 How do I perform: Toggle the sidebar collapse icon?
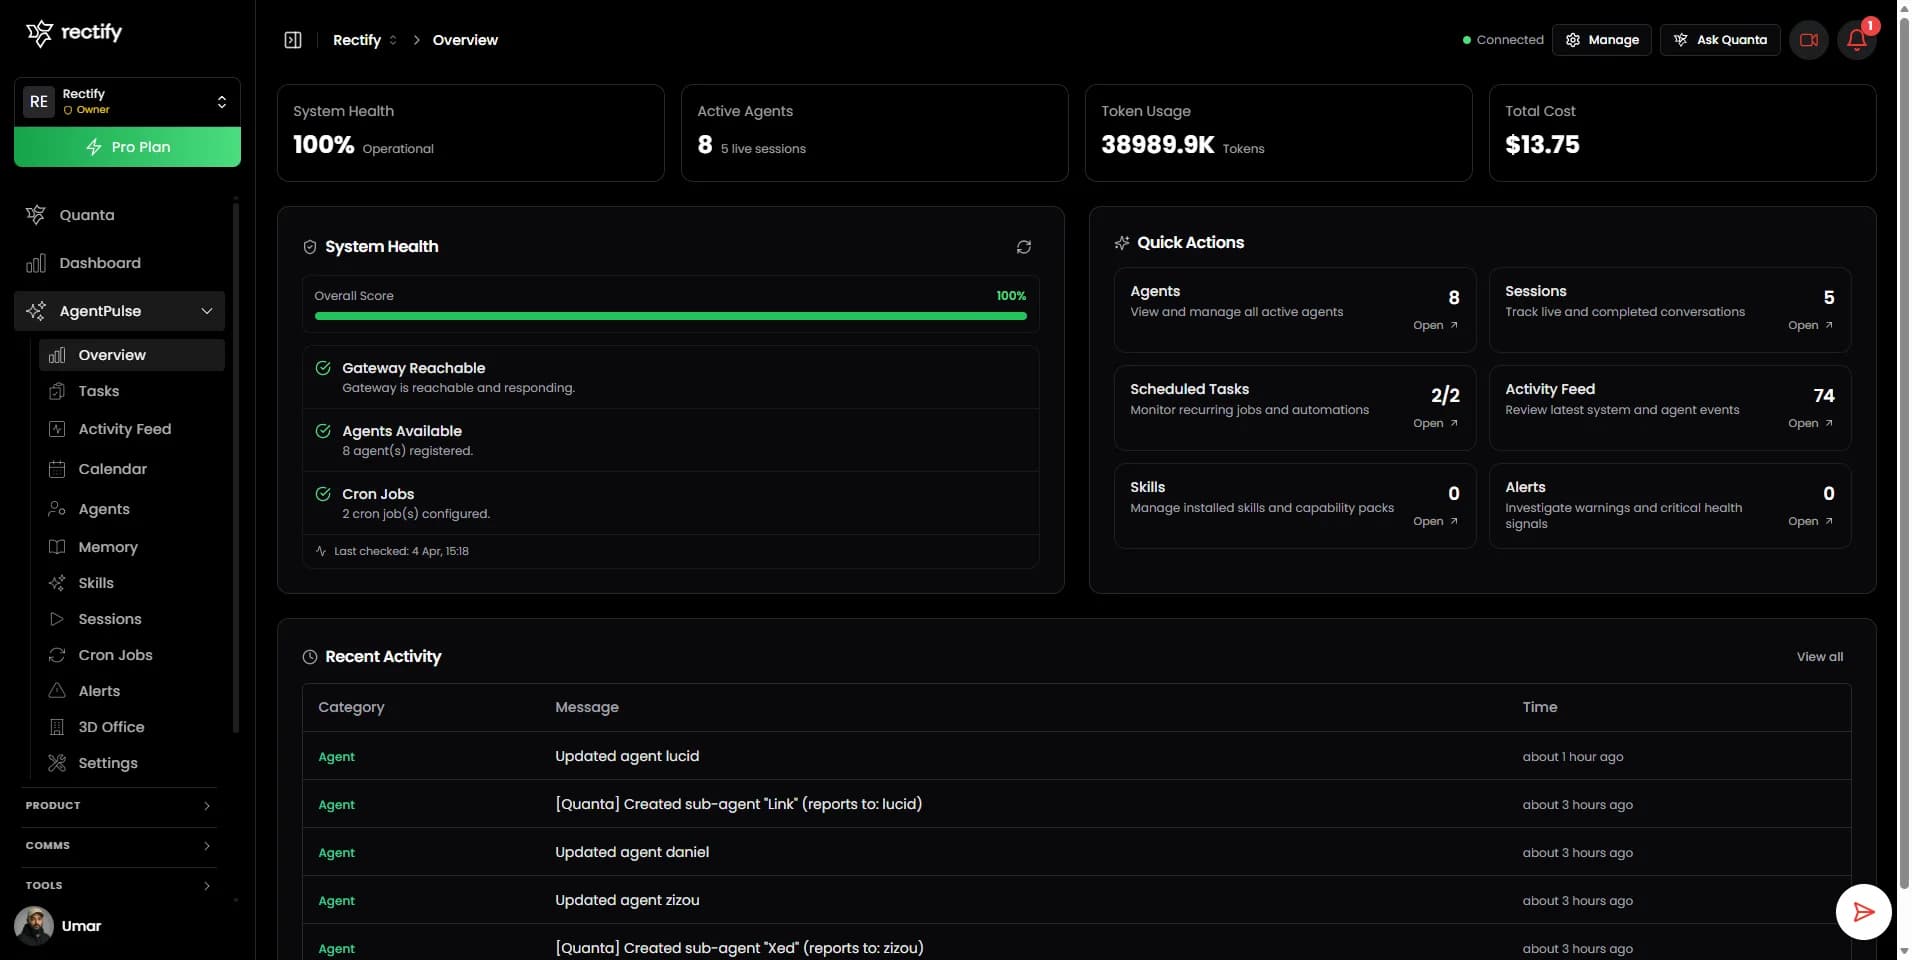(x=292, y=39)
